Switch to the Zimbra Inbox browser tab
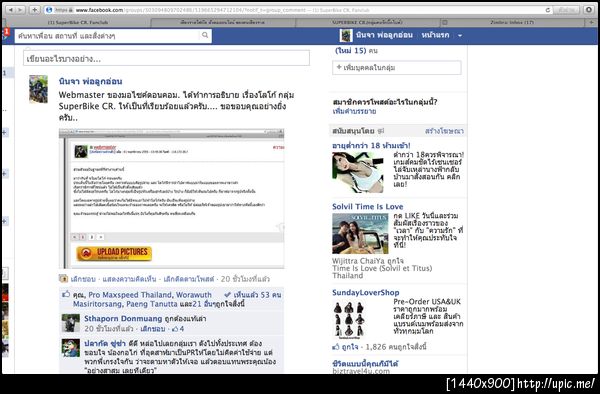 click(513, 23)
